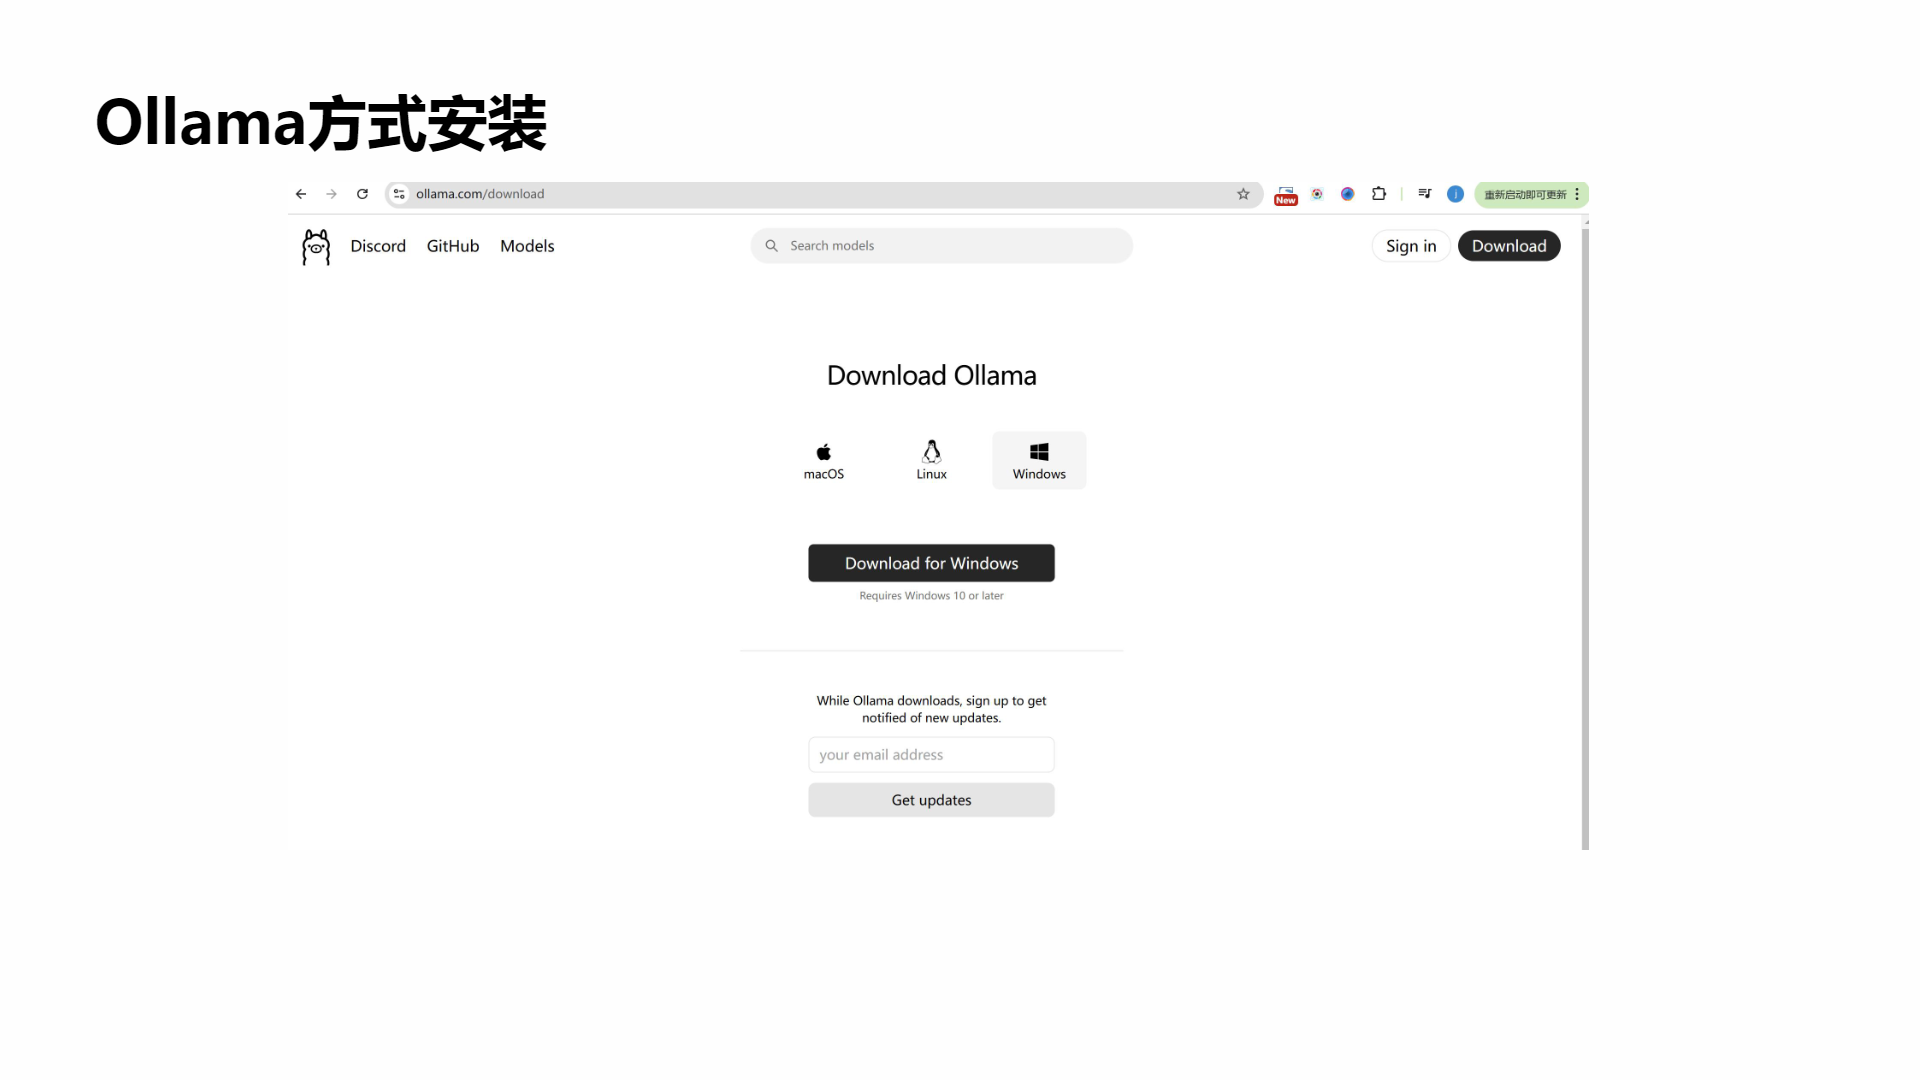This screenshot has height=1080, width=1920.
Task: Open the extension with red New badge
Action: coord(1286,195)
